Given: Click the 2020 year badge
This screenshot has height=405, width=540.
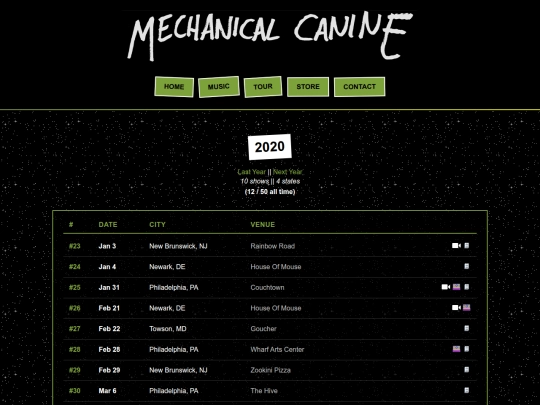Looking at the screenshot, I should (270, 147).
